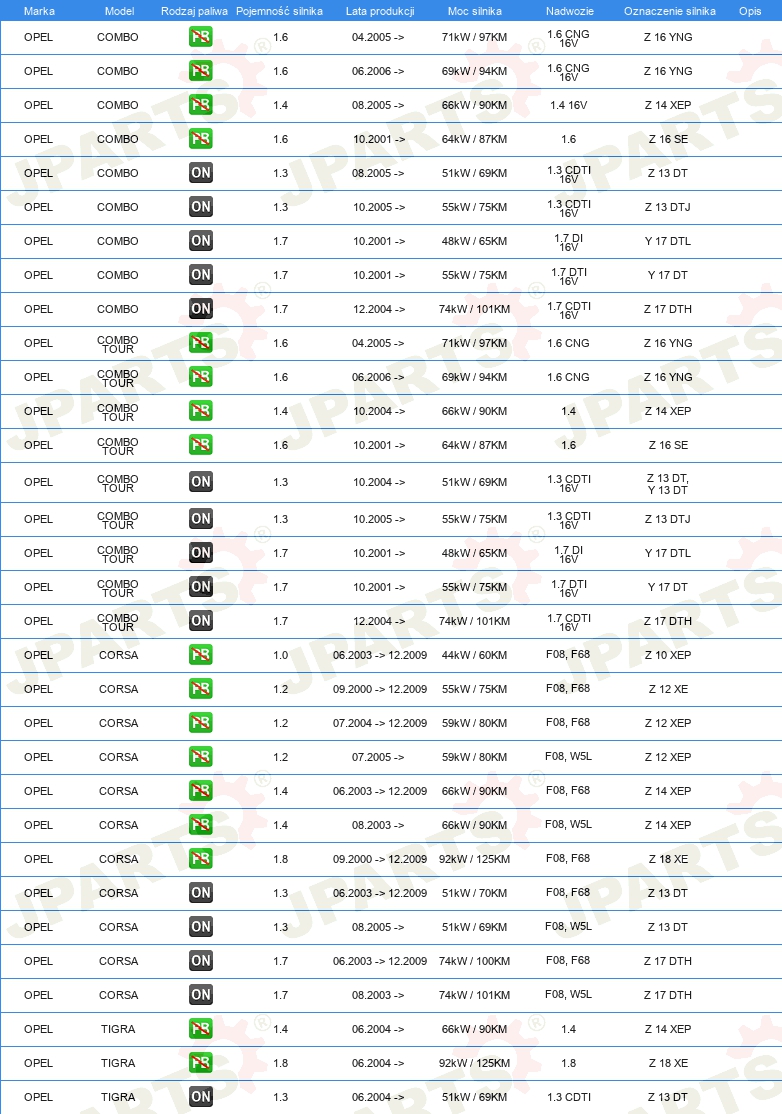Select the '1.0' engine capacity cell
Viewport: 782px width, 1114px height.
pyautogui.click(x=281, y=655)
